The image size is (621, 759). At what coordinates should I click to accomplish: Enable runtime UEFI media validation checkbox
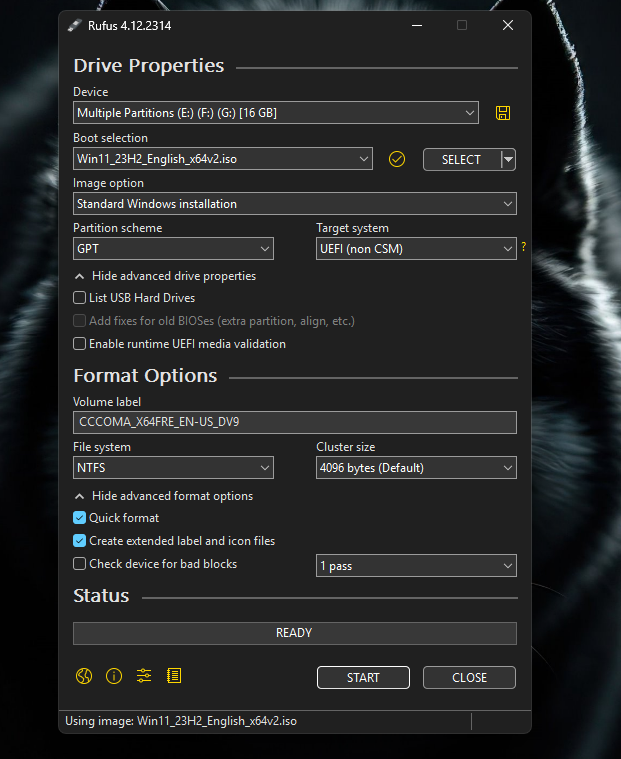[79, 343]
